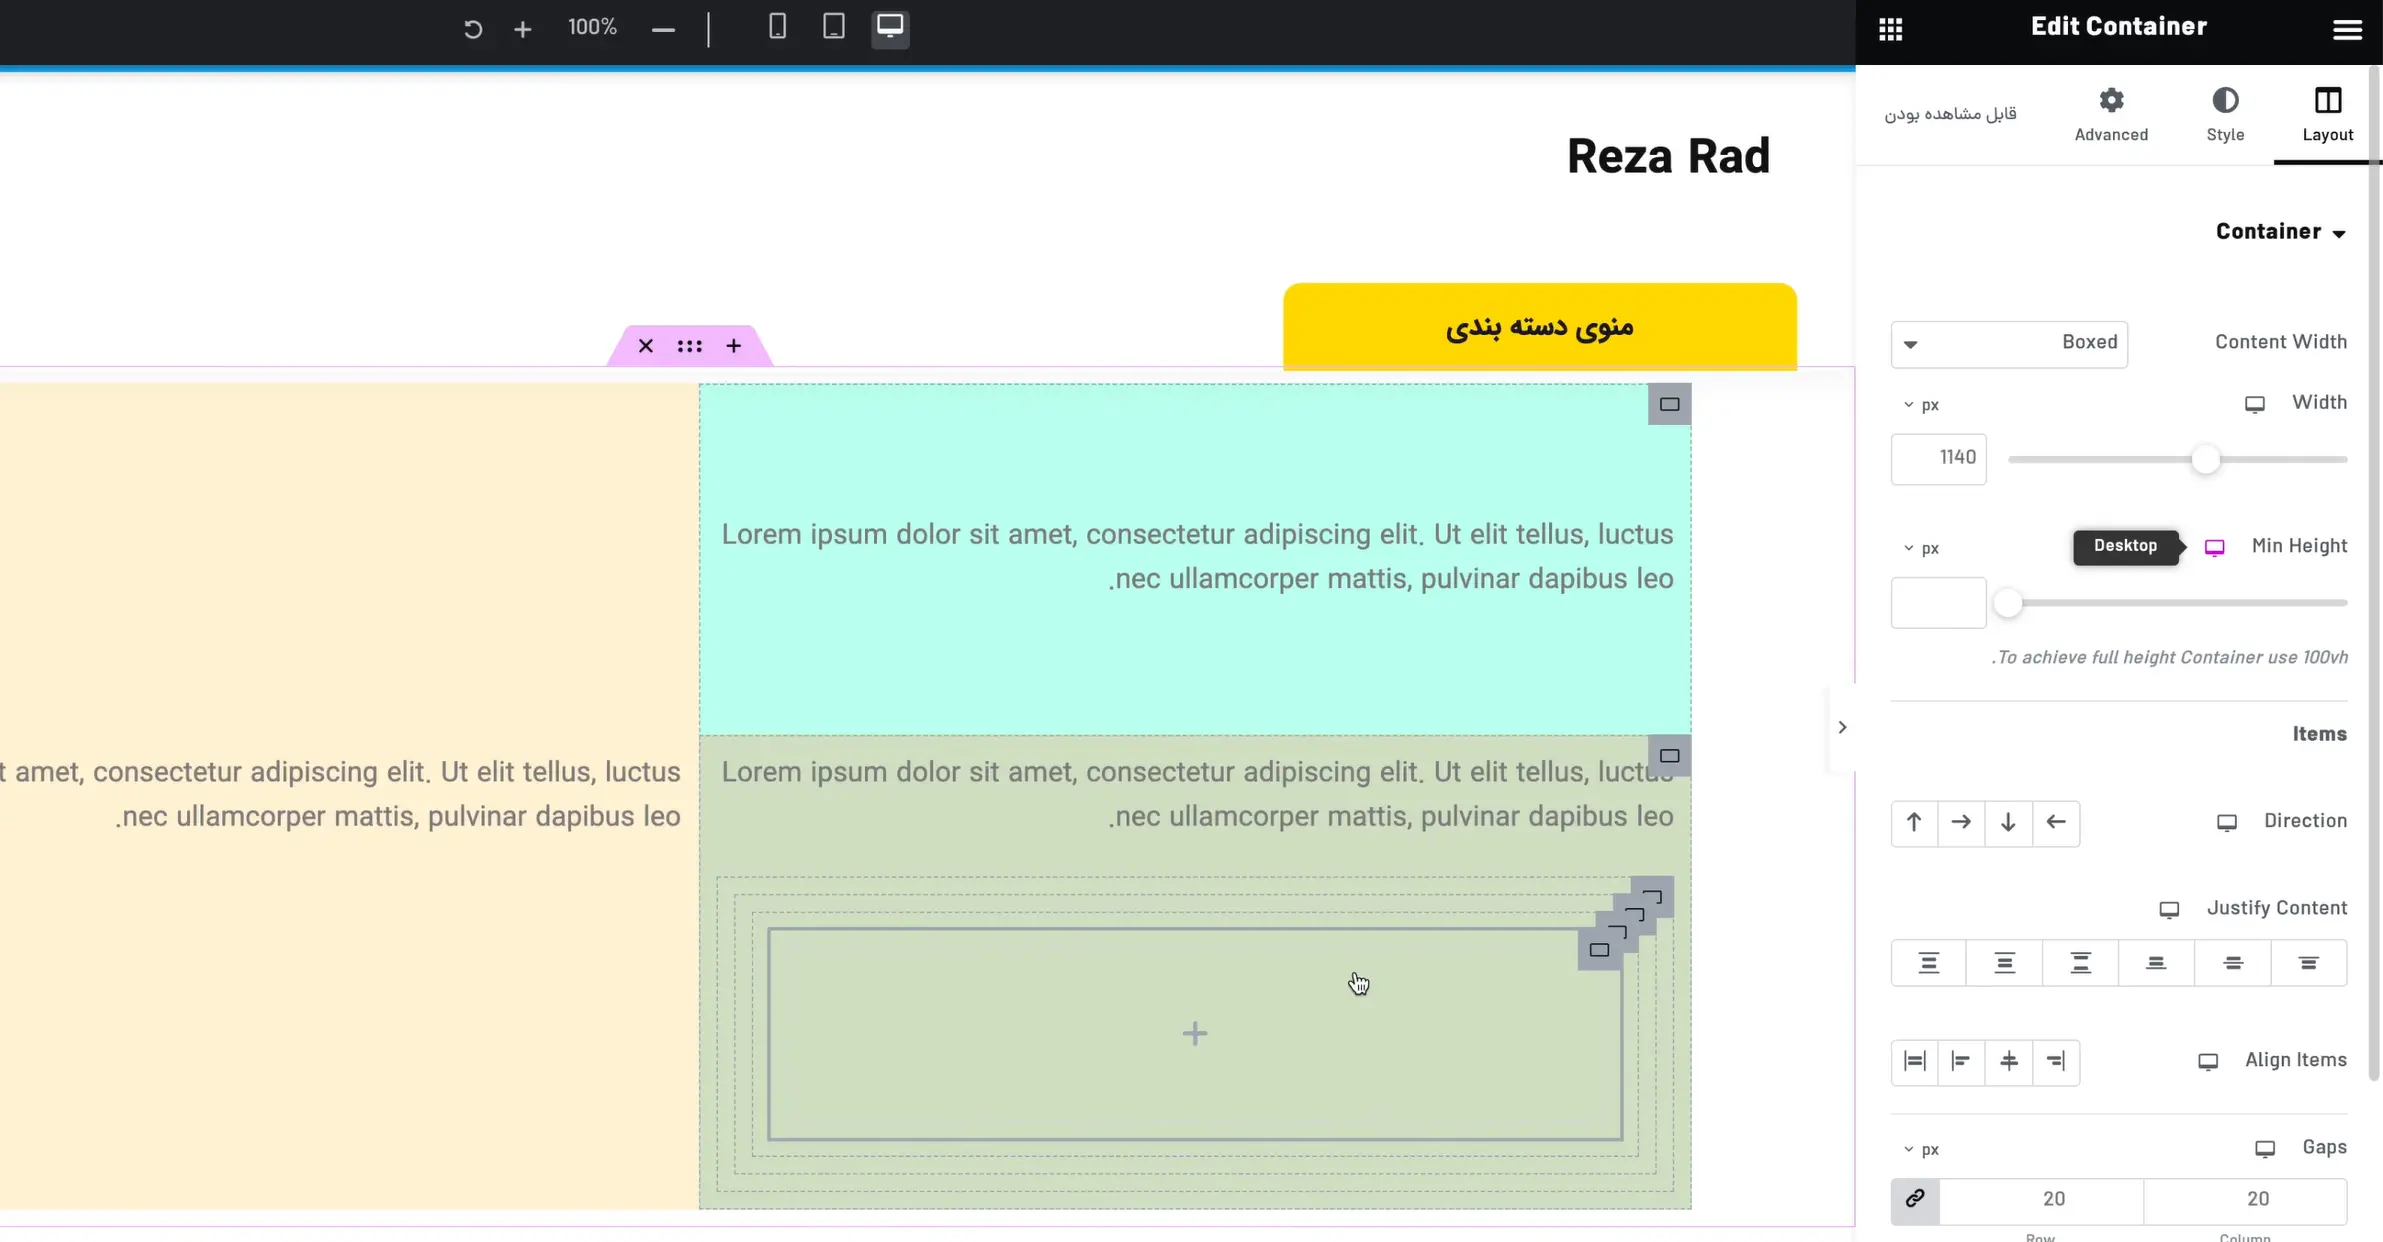Collapse the Container section header
Image resolution: width=2383 pixels, height=1242 pixels.
click(x=2280, y=232)
